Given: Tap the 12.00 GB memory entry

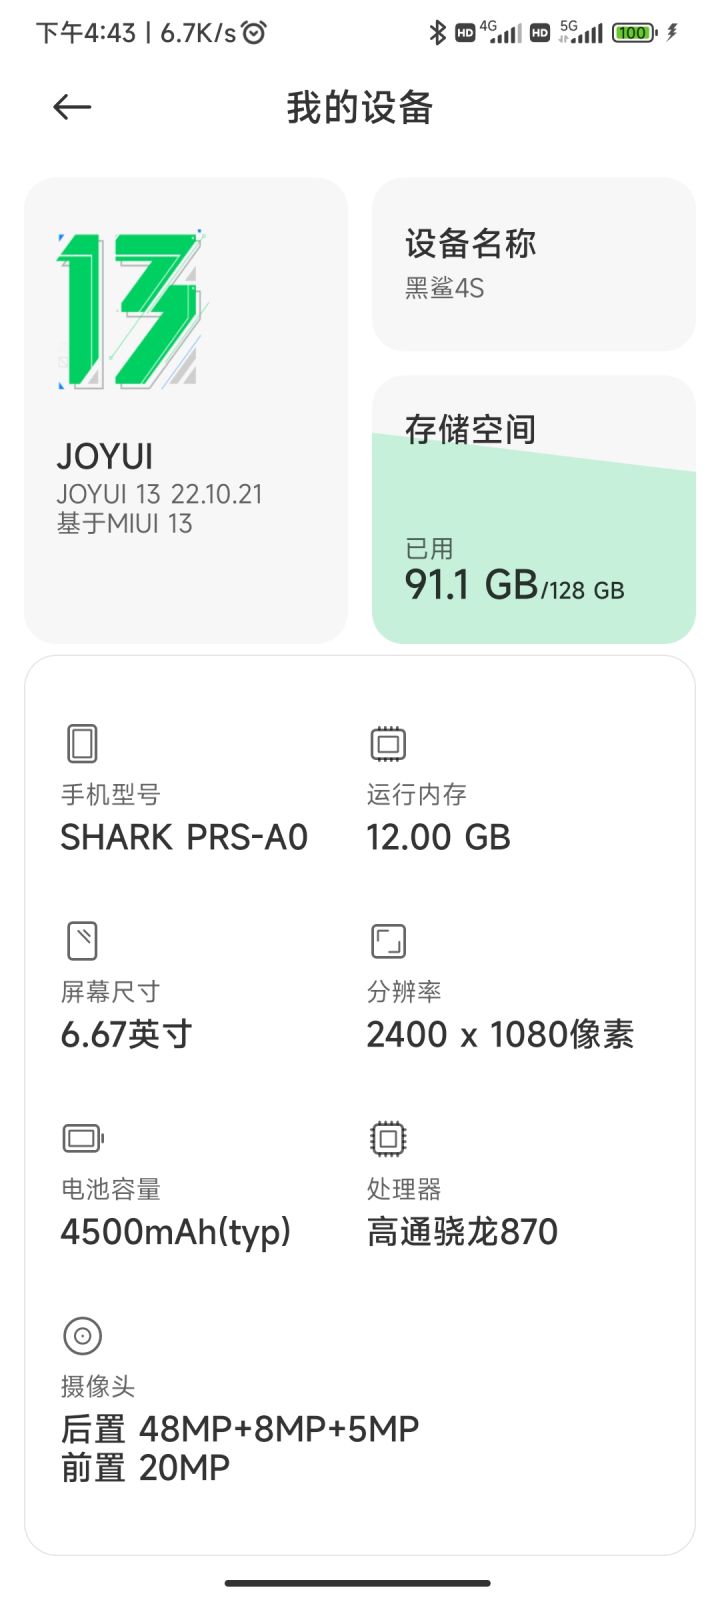Looking at the screenshot, I should (x=438, y=837).
